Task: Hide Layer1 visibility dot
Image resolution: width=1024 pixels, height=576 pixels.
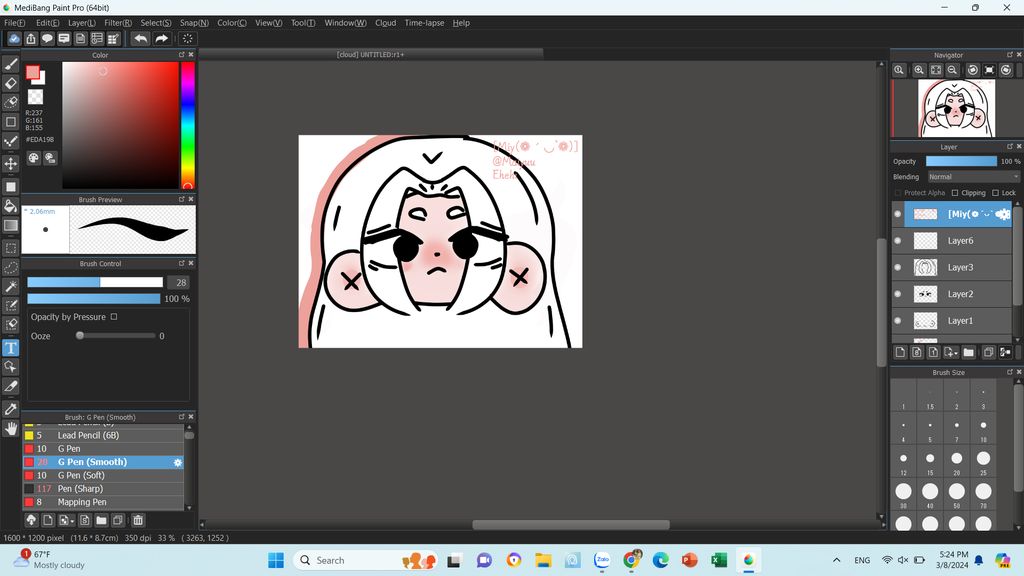Action: (x=898, y=321)
